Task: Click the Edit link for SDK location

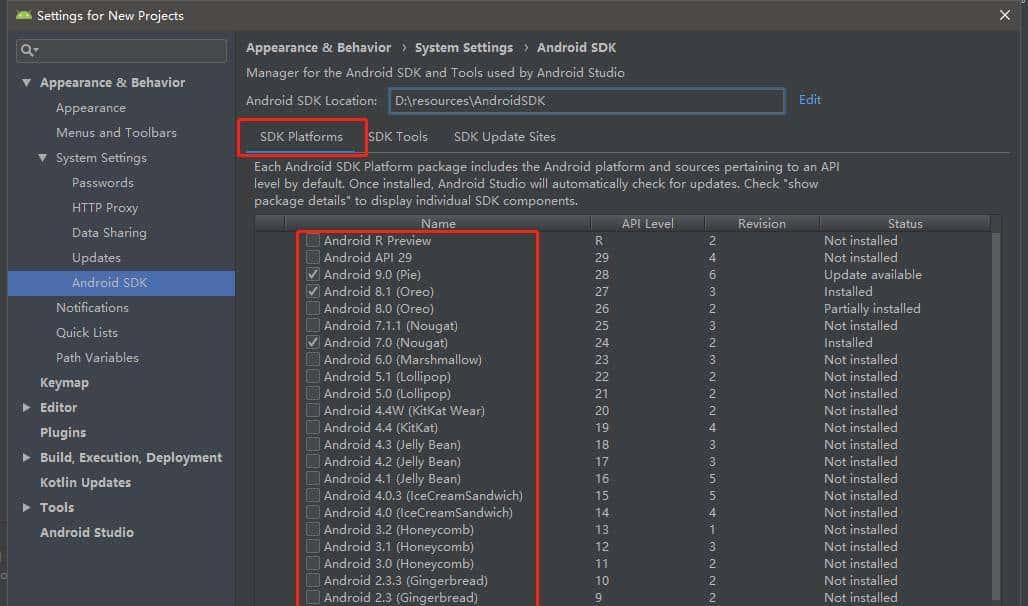Action: point(809,100)
